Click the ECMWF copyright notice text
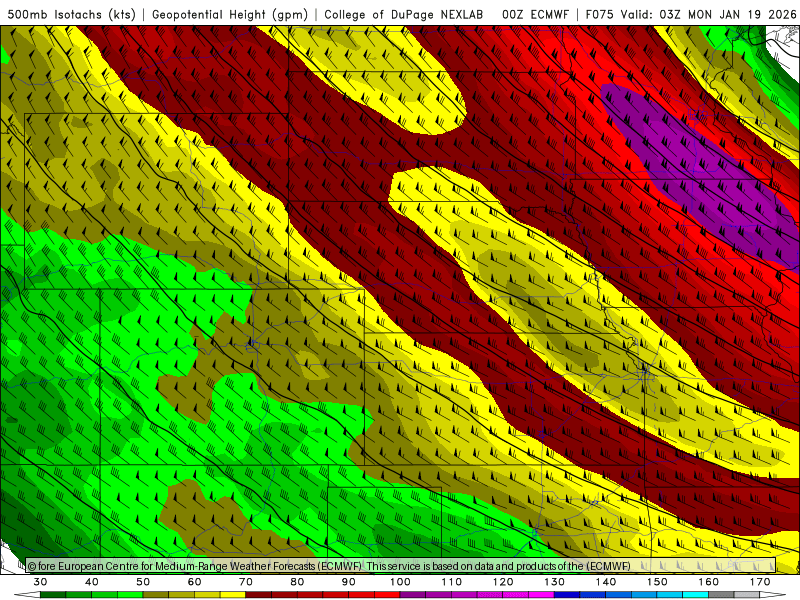The height and width of the screenshot is (600, 800). tap(329, 566)
